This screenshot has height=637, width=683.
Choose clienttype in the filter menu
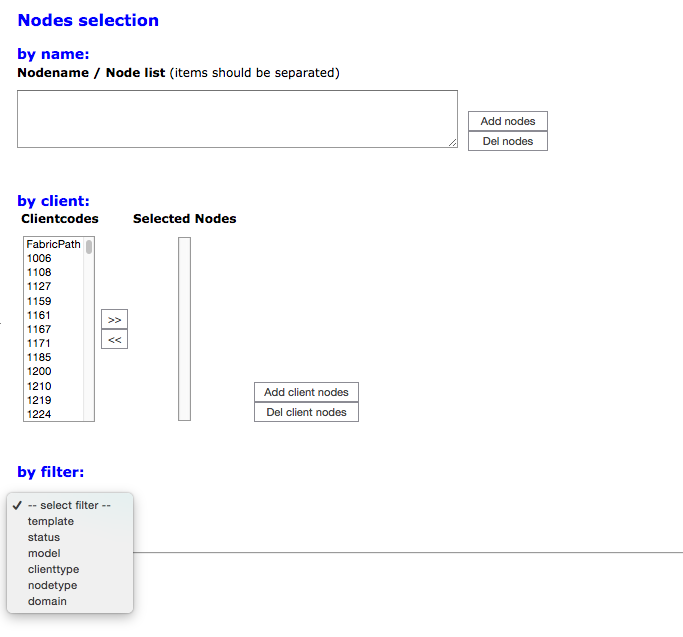pyautogui.click(x=53, y=569)
